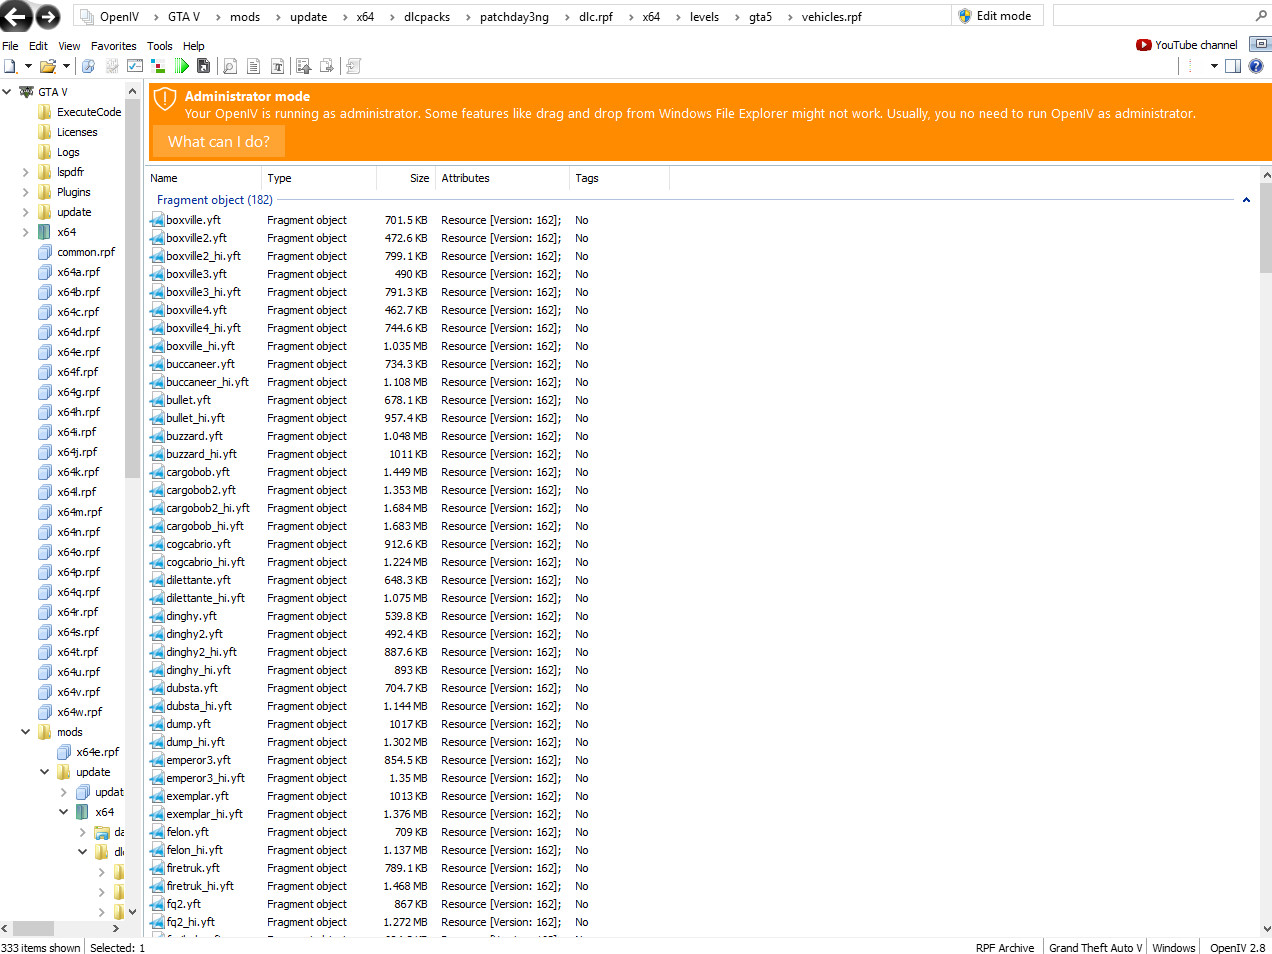Select the fq2.yft file
This screenshot has height=954, width=1272.
point(183,904)
